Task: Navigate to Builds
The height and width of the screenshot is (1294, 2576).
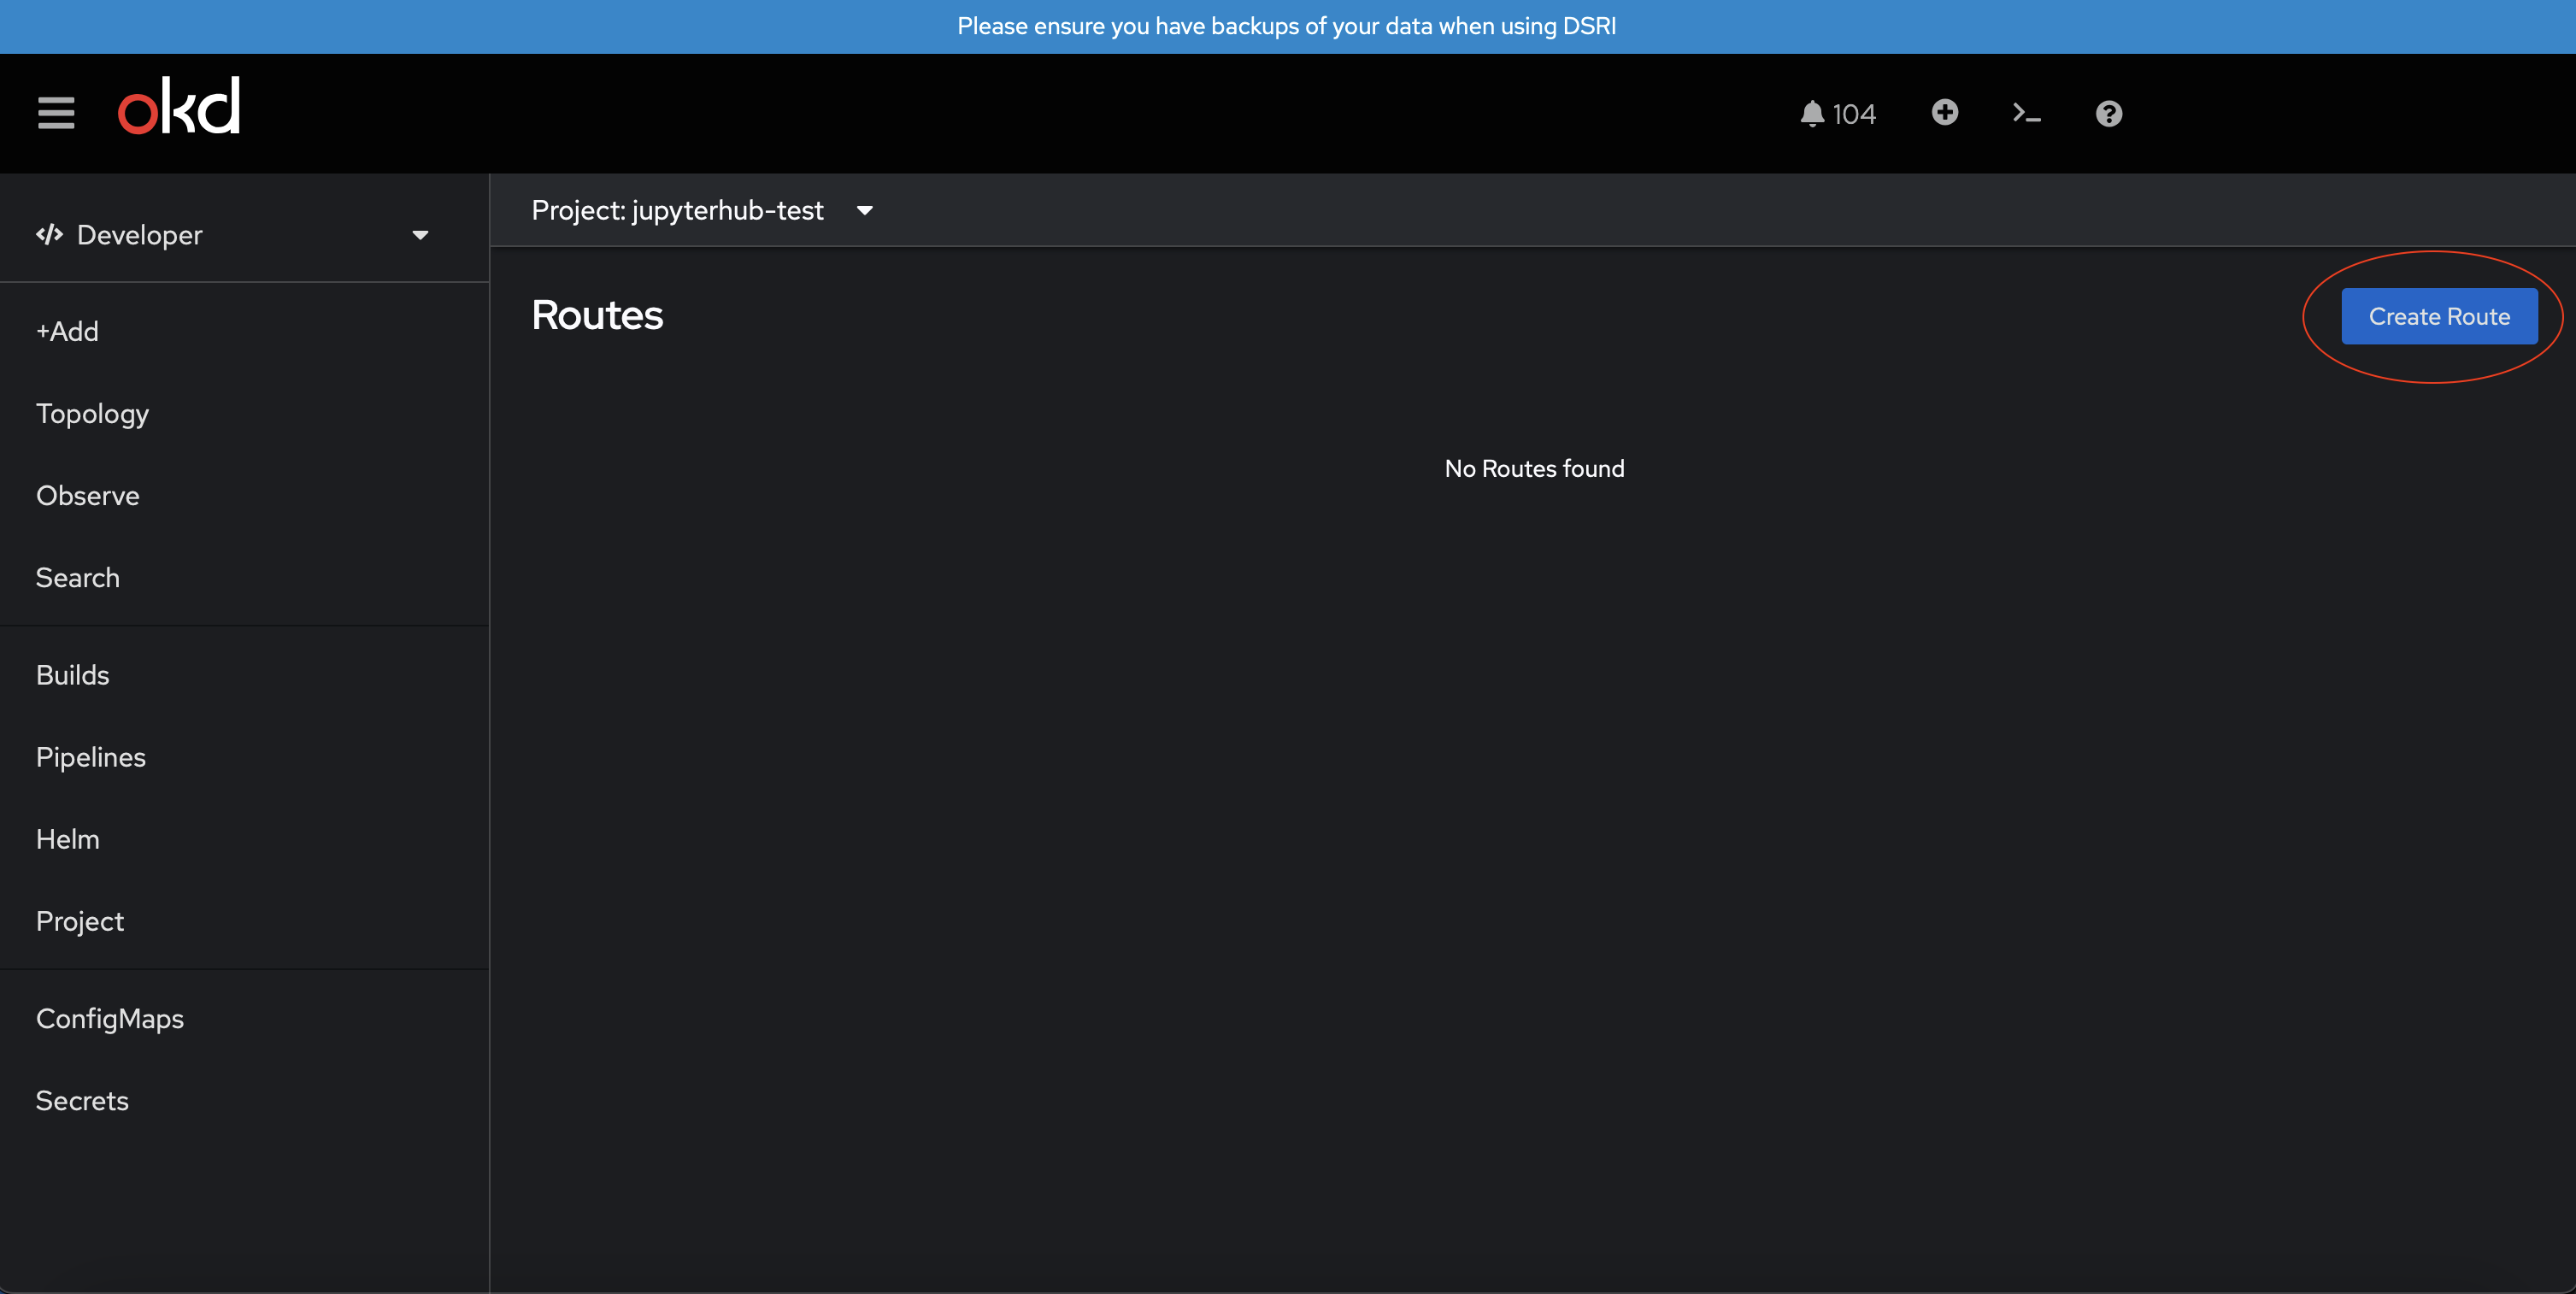Action: pos(72,675)
